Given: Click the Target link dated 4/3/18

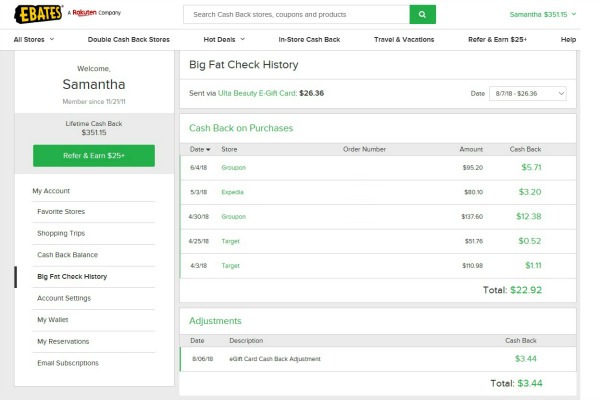Looking at the screenshot, I should point(230,266).
